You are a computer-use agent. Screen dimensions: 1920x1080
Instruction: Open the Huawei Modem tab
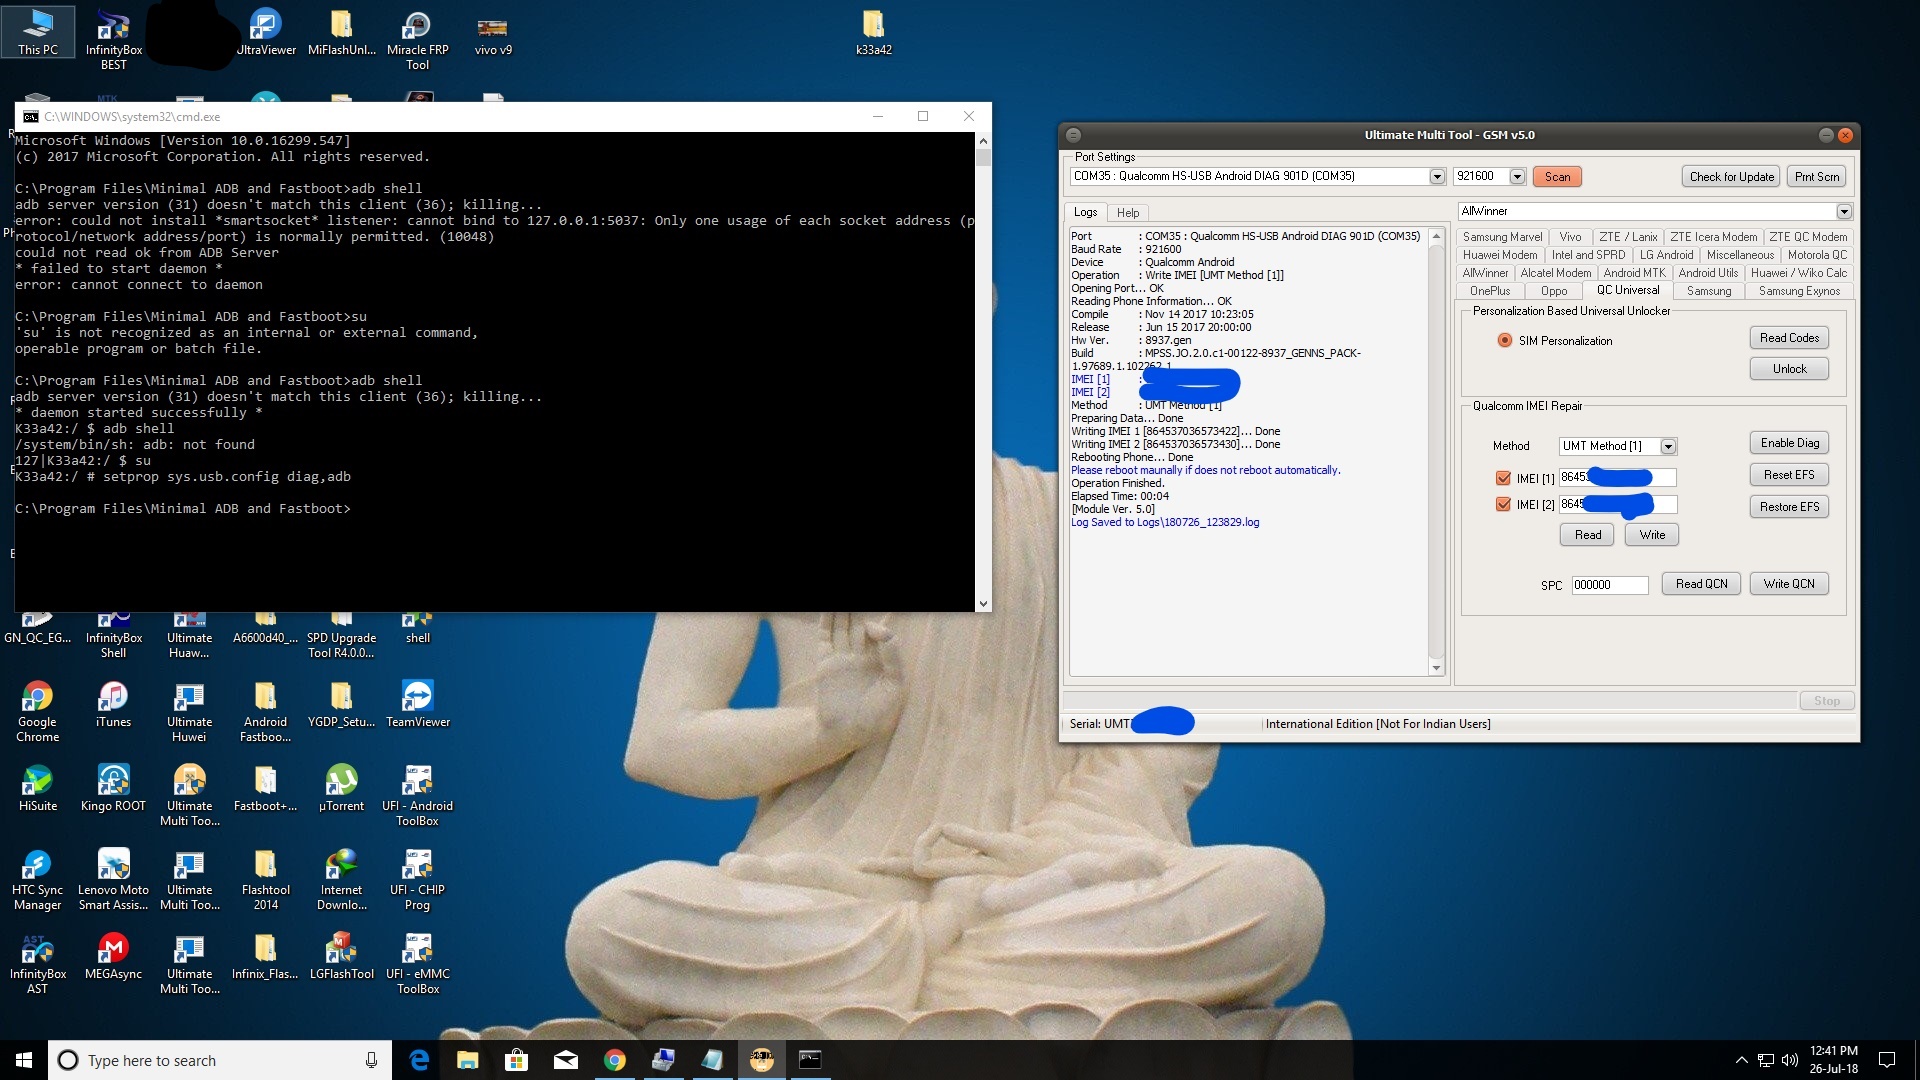pyautogui.click(x=1500, y=255)
